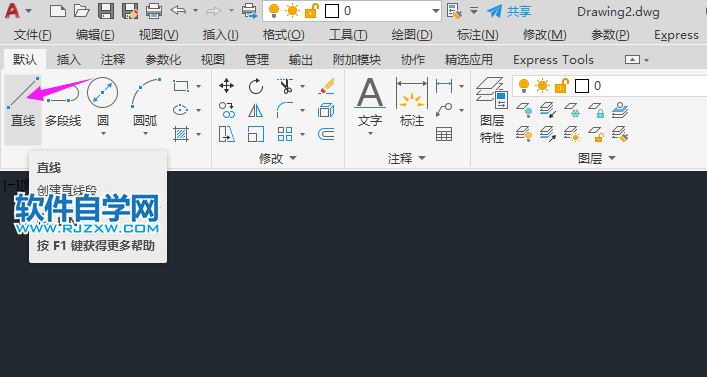This screenshot has height=377, width=707.
Task: Select the linear dimension icon
Action: tap(444, 86)
